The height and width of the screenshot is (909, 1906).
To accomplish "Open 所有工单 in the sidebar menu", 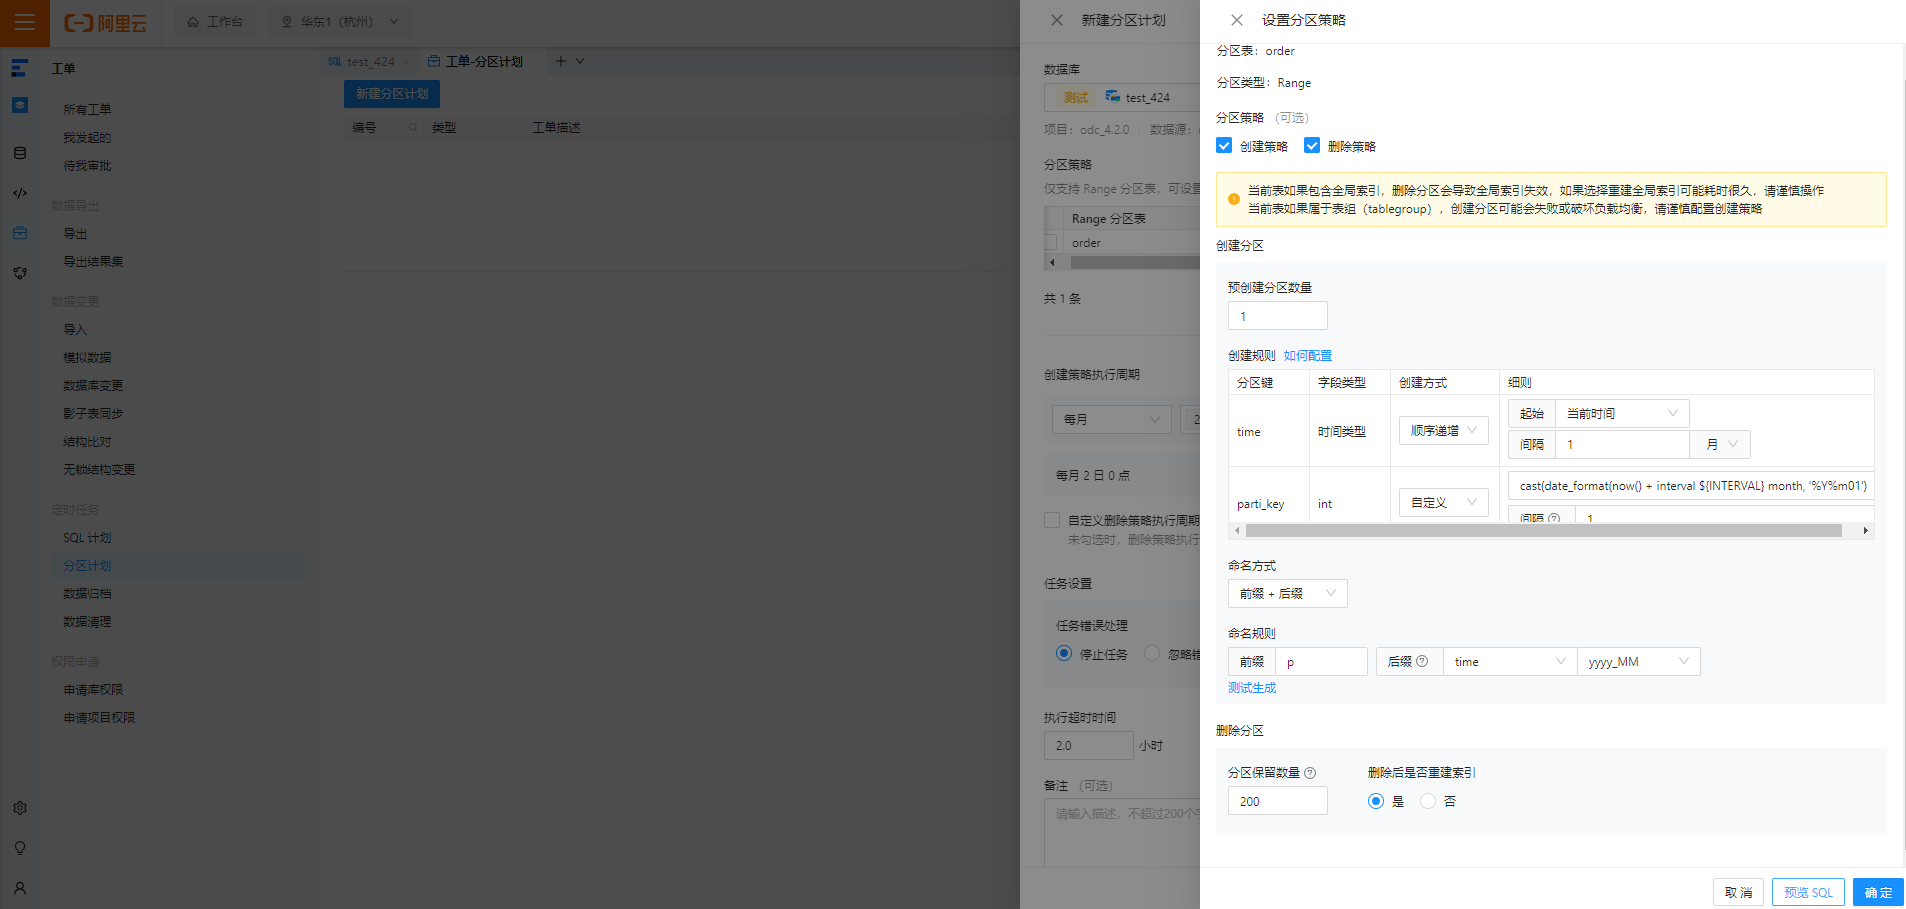I will (87, 109).
